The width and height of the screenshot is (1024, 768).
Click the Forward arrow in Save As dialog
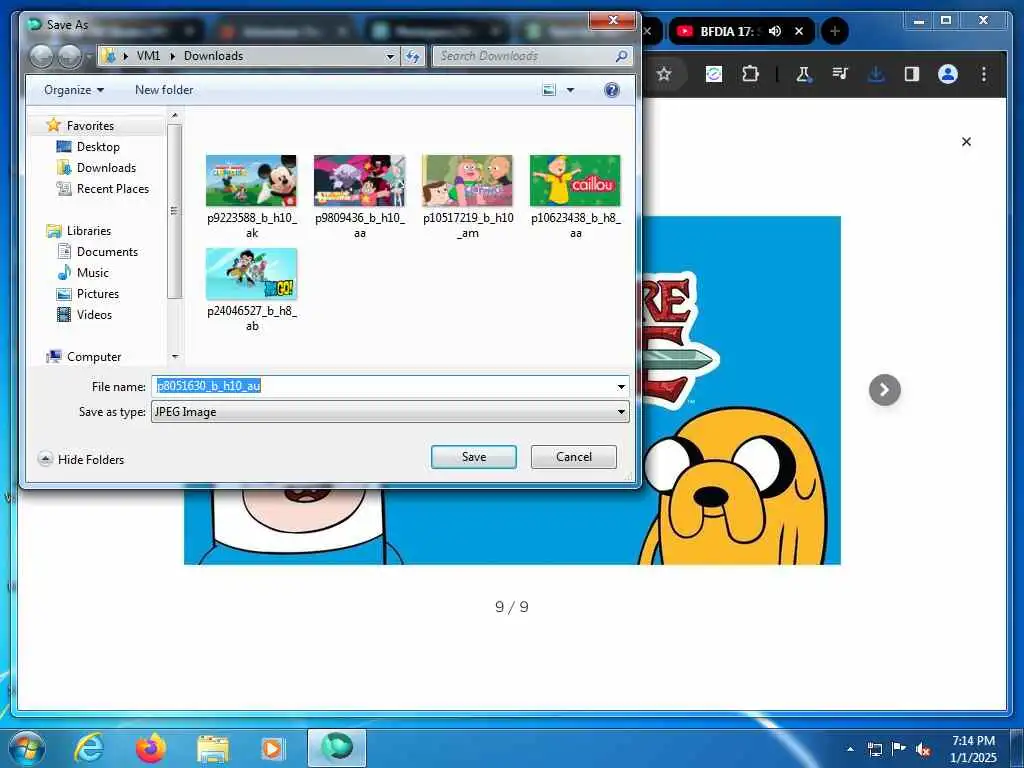coord(70,57)
